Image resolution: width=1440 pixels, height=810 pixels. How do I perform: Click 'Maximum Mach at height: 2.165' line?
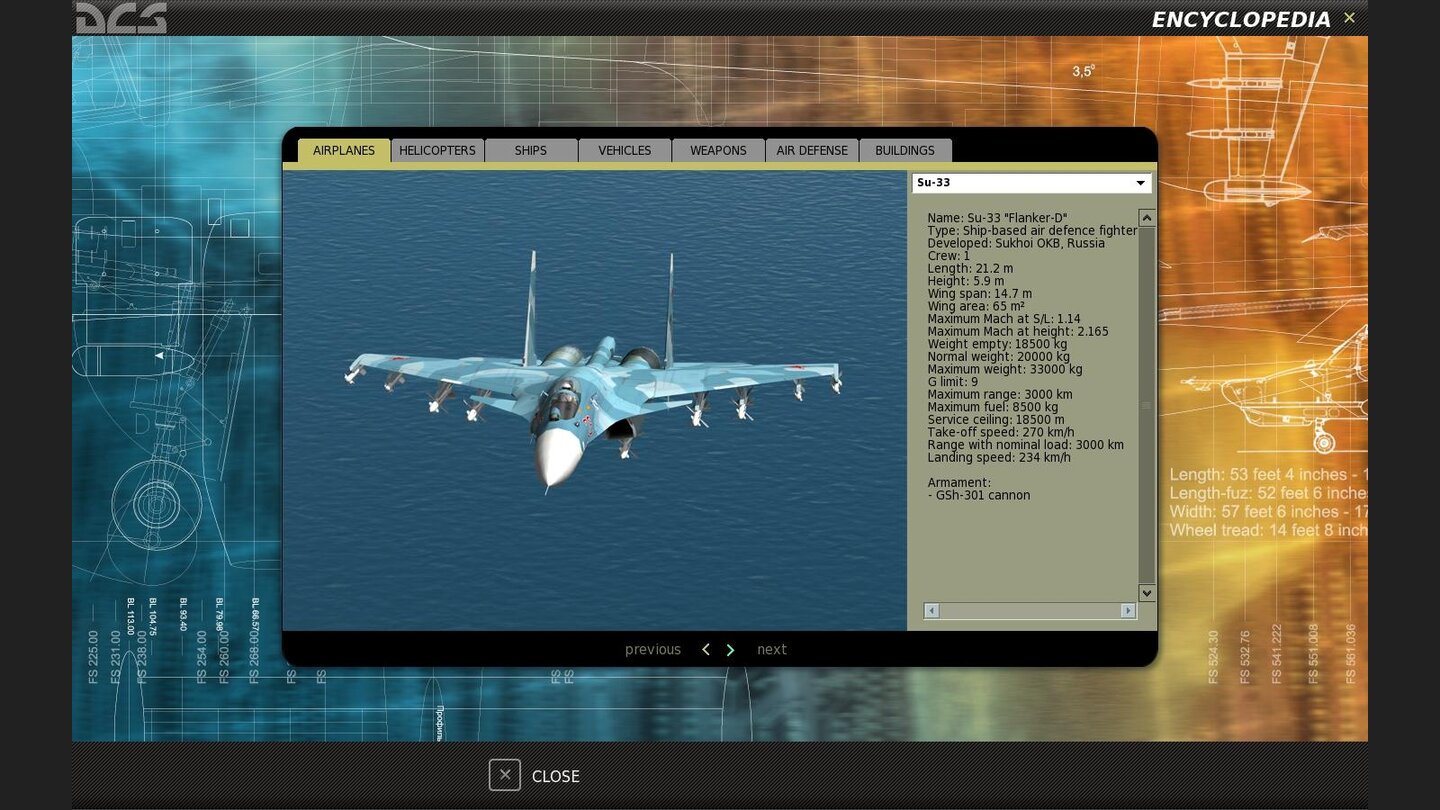[1018, 332]
